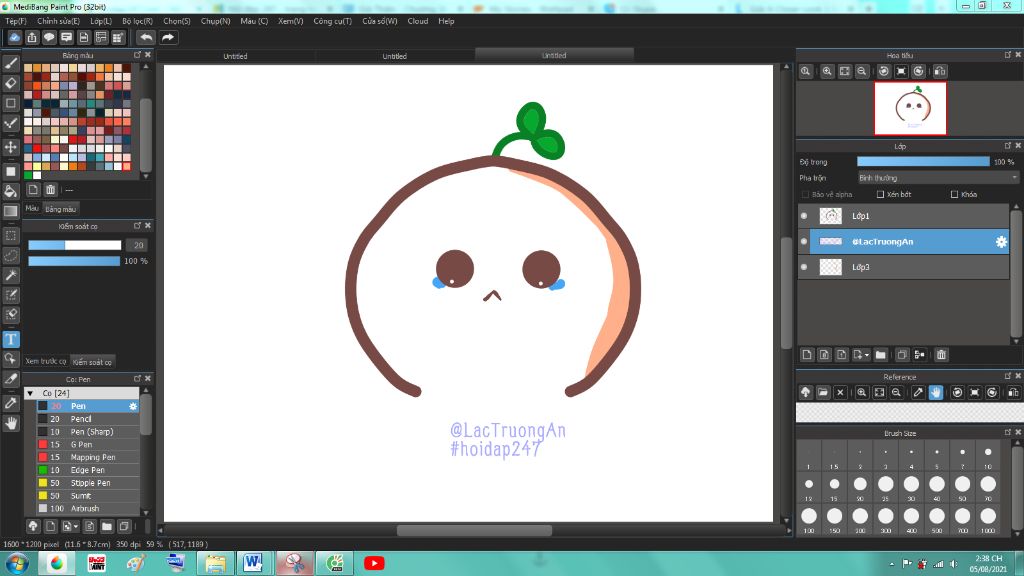Click the navigator preview thumbnail
The image size is (1024, 576).
click(x=910, y=108)
